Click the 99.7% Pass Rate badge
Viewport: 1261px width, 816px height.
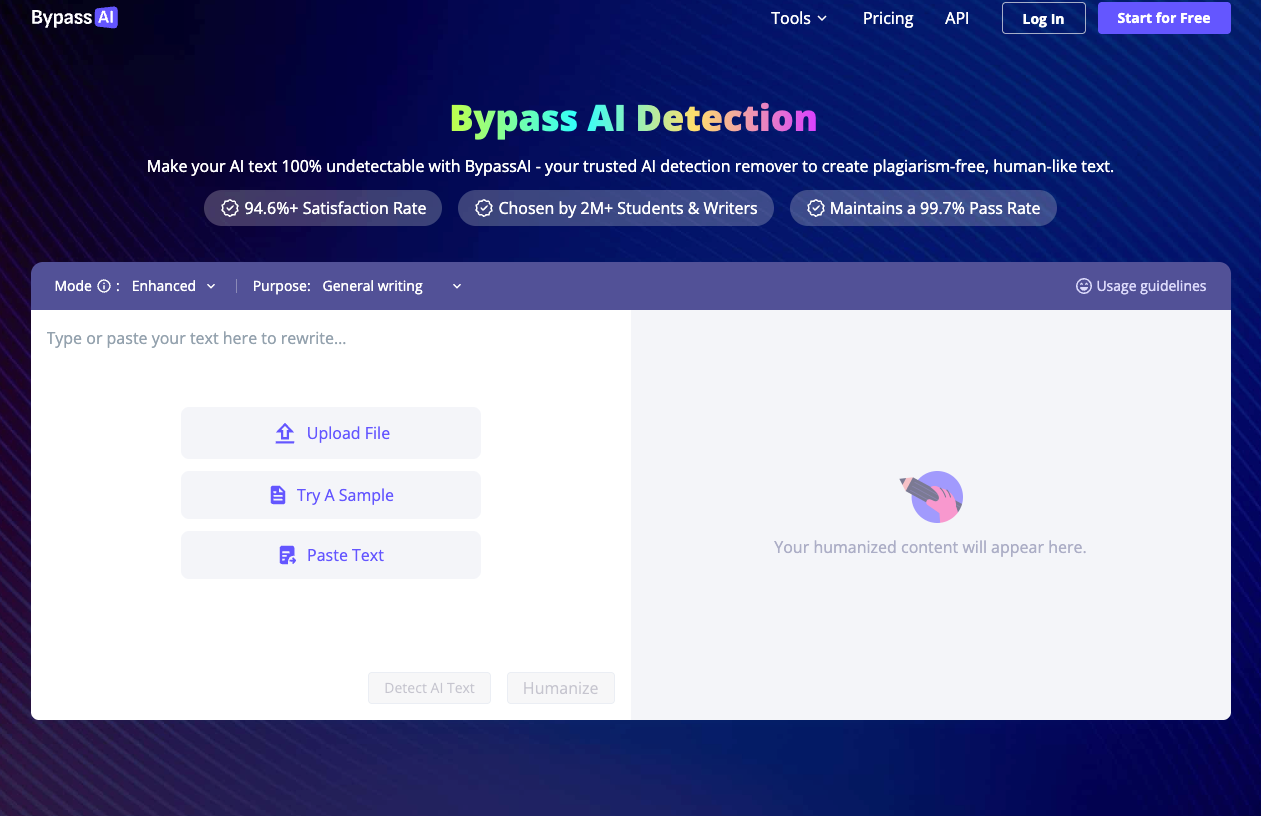[x=923, y=208]
